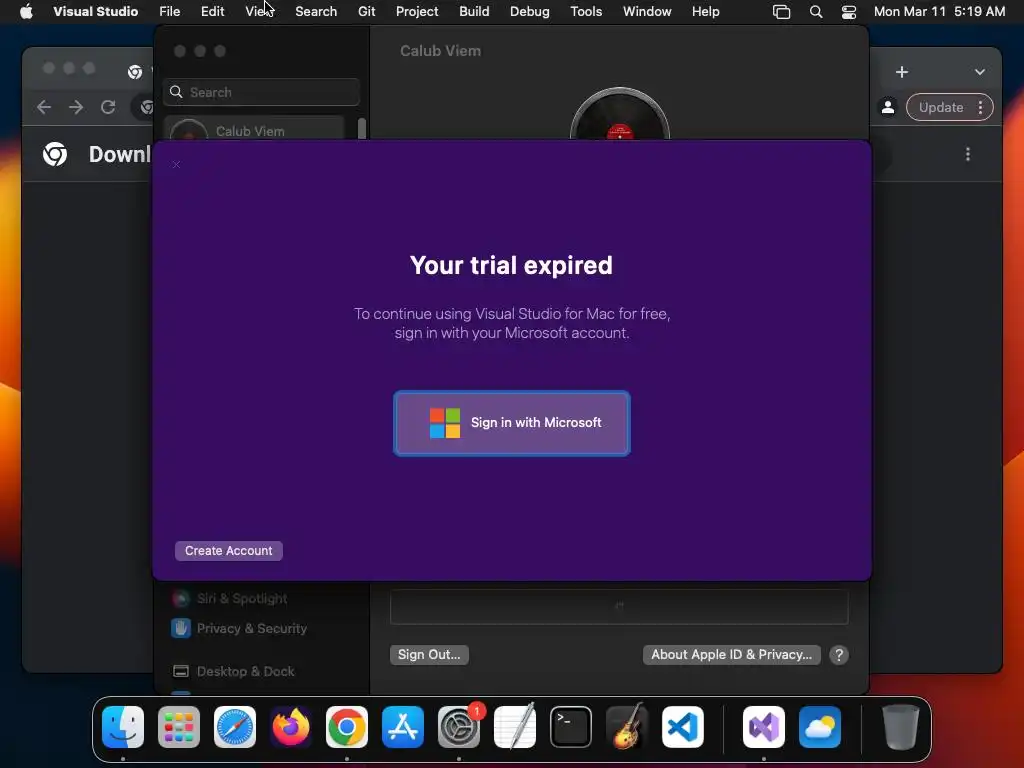Open the File menu
This screenshot has height=768, width=1024.
click(x=170, y=11)
